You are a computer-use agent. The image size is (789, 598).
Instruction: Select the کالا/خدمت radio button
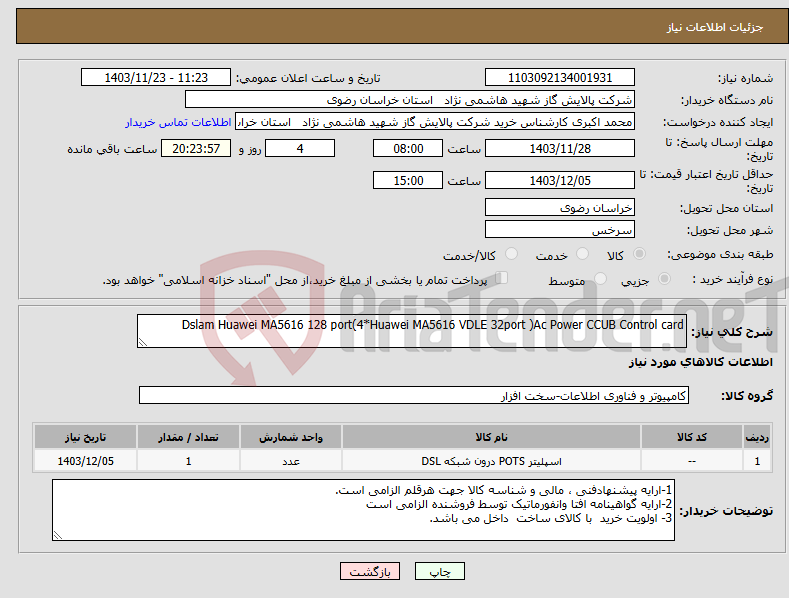point(511,254)
